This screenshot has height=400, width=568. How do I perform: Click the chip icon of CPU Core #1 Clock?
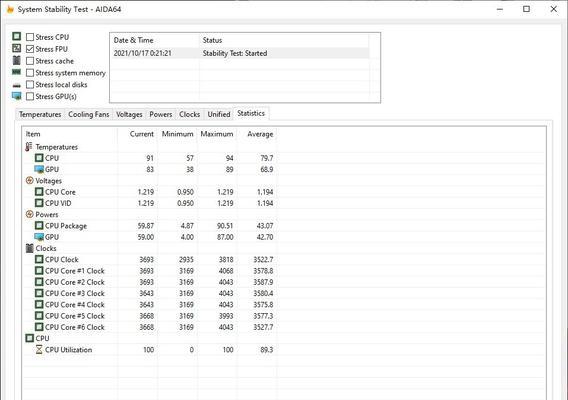39,271
